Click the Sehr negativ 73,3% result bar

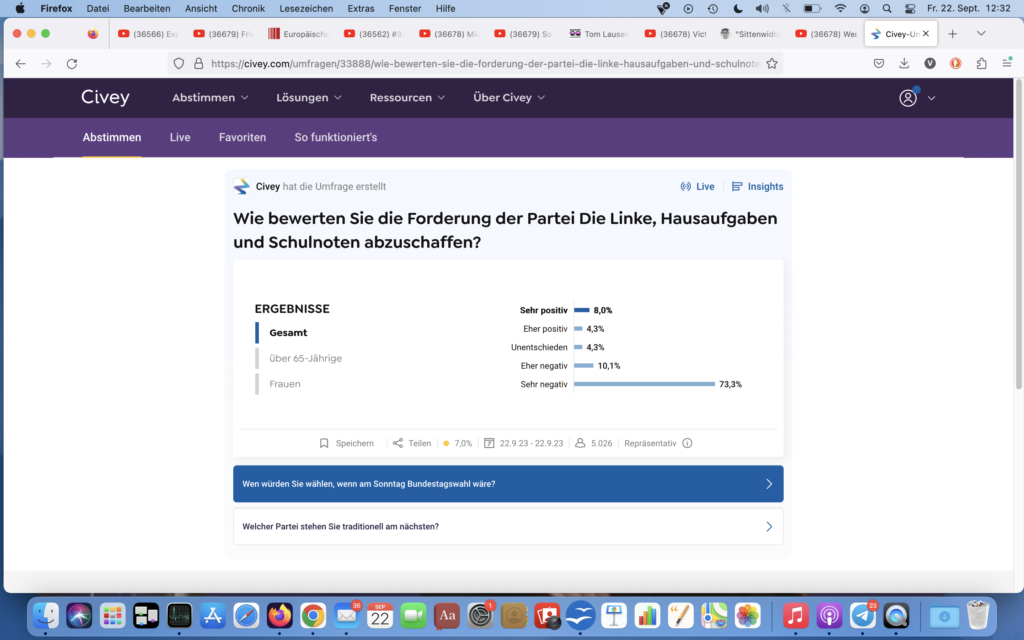(x=644, y=384)
